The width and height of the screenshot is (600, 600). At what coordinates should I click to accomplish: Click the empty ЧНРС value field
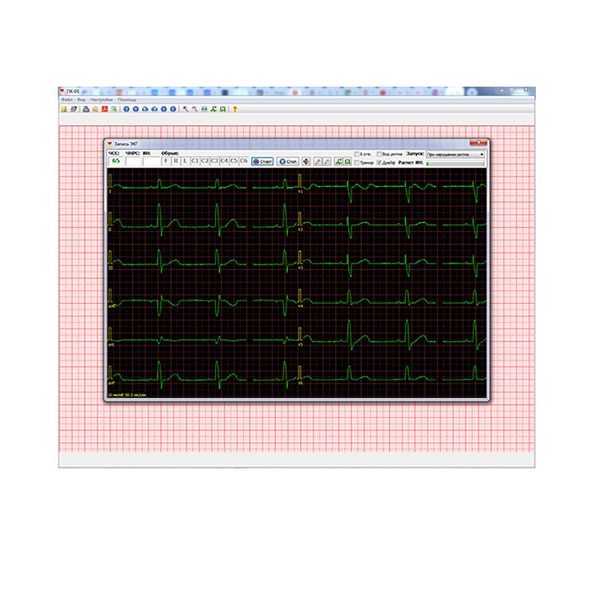tap(133, 161)
